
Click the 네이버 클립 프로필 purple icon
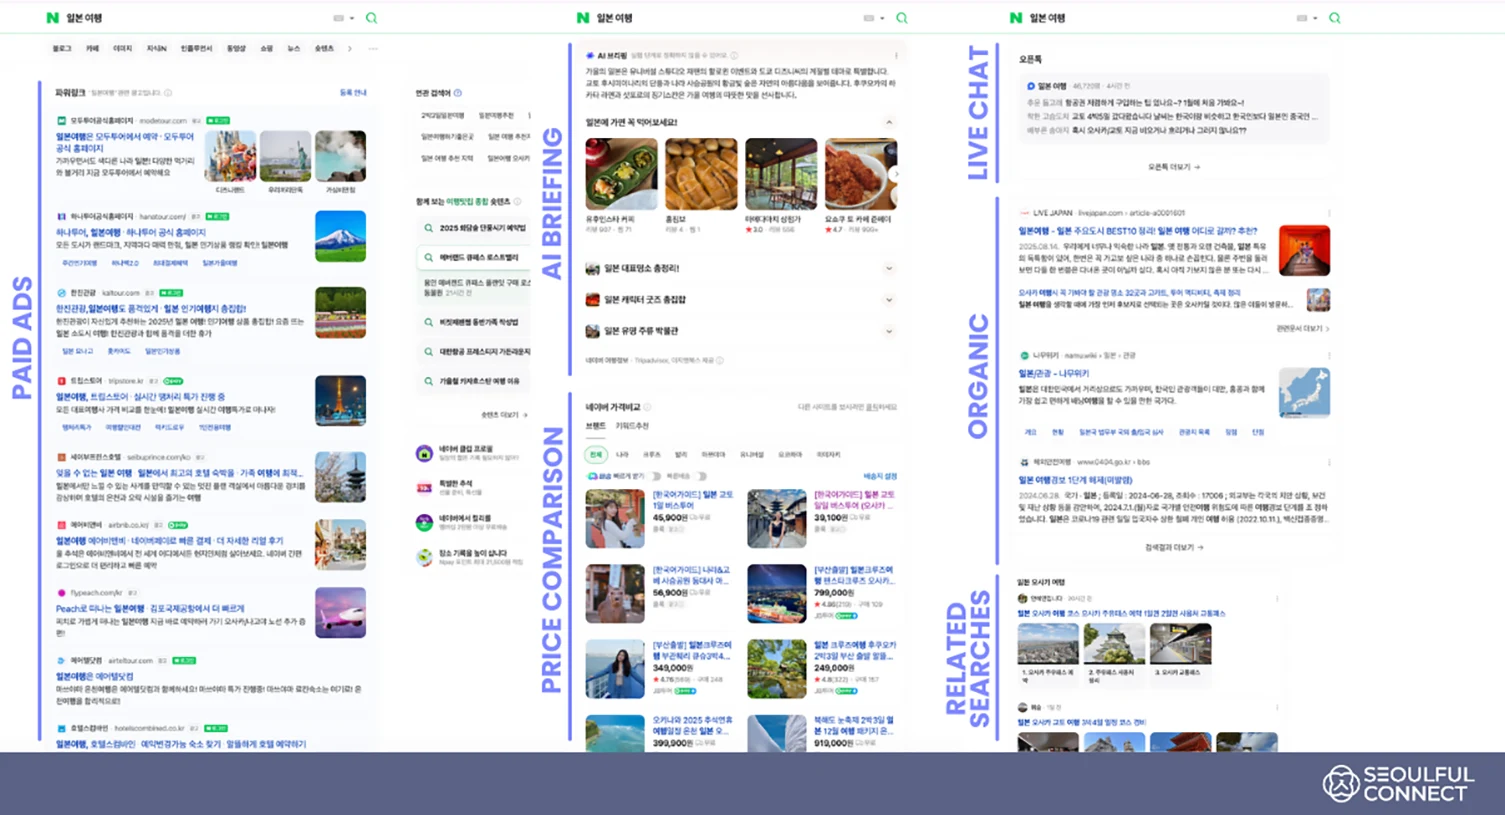pyautogui.click(x=423, y=452)
